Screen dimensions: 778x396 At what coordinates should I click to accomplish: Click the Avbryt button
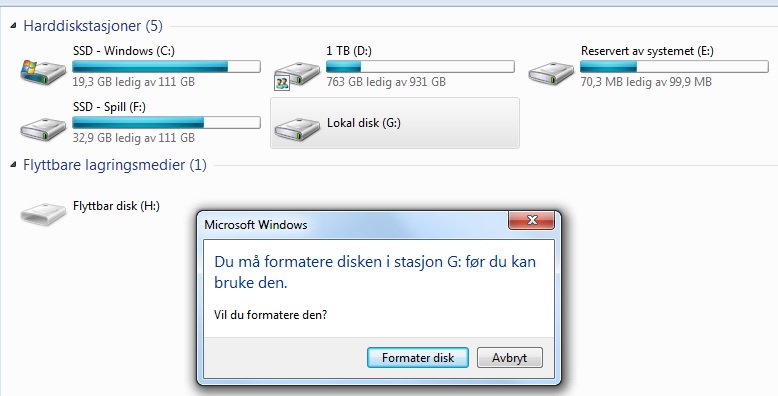pos(510,358)
